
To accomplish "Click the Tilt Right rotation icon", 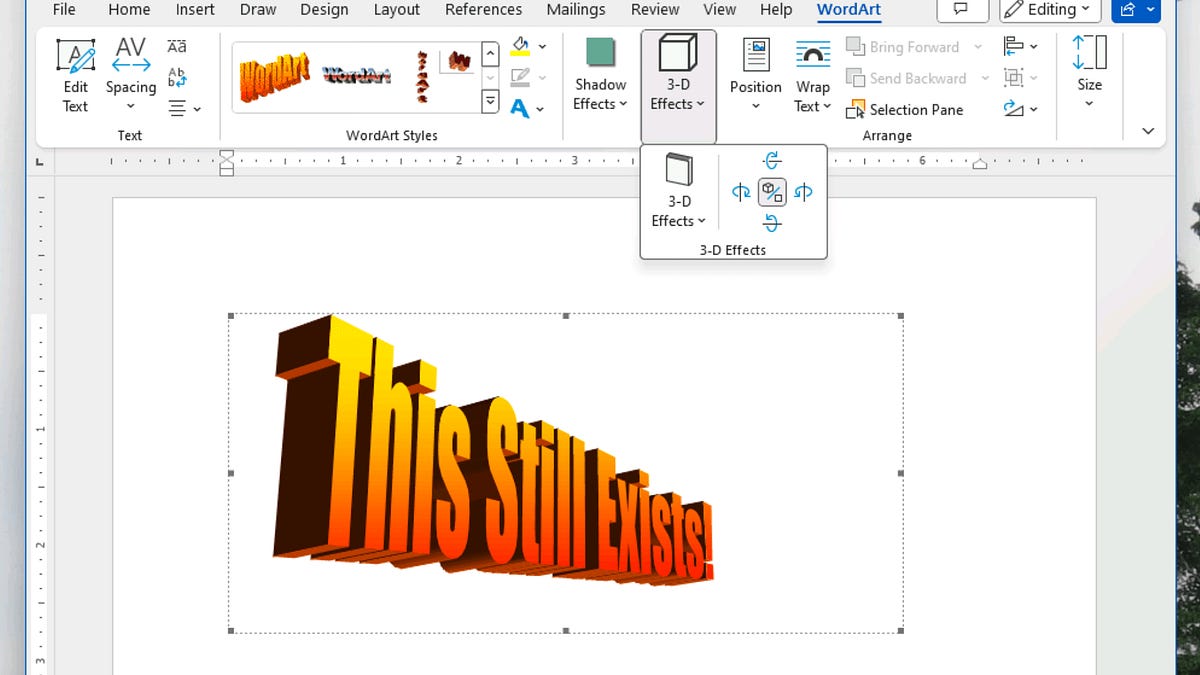I will [x=803, y=192].
